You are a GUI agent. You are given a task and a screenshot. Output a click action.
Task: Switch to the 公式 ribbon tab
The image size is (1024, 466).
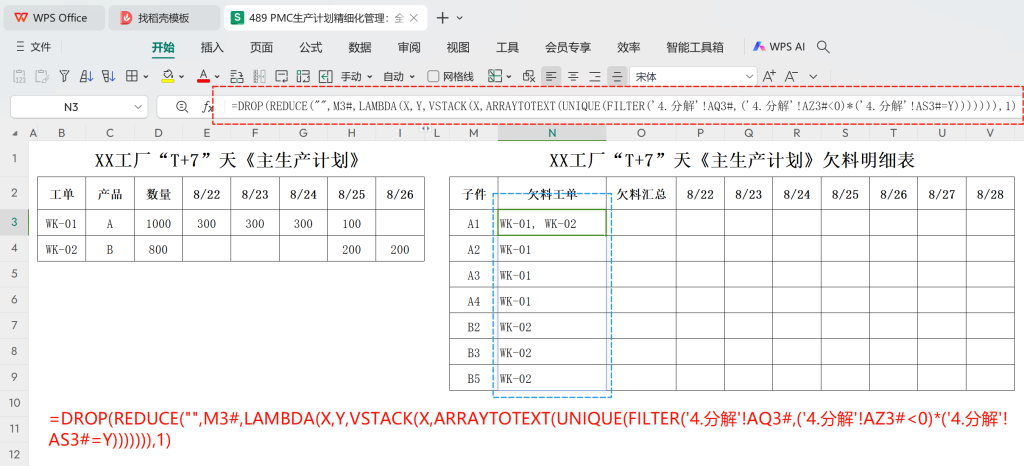pyautogui.click(x=311, y=47)
